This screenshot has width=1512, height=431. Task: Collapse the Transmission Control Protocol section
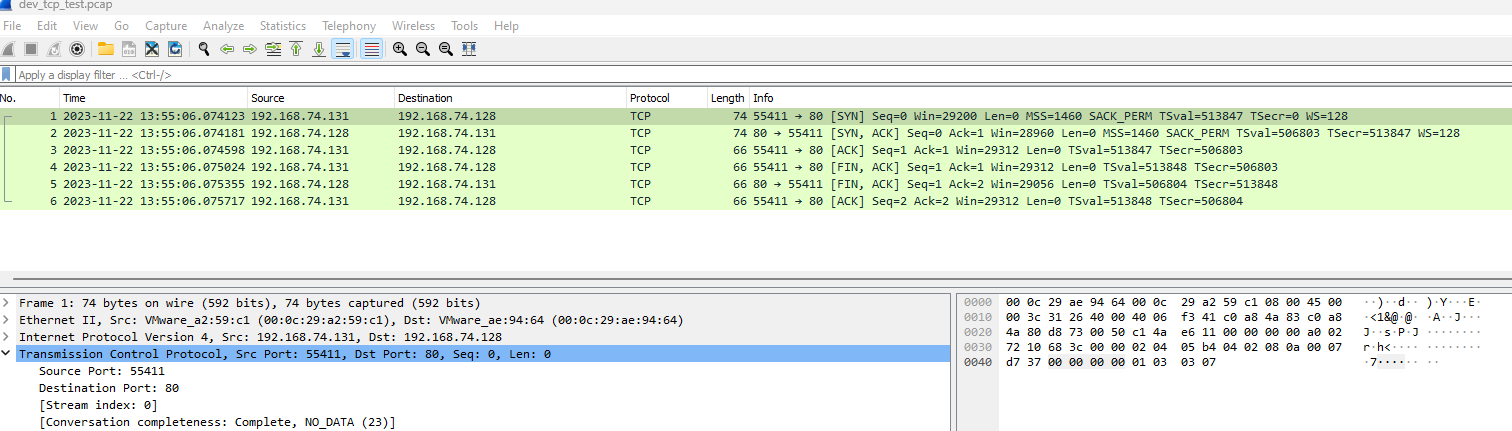[8, 354]
